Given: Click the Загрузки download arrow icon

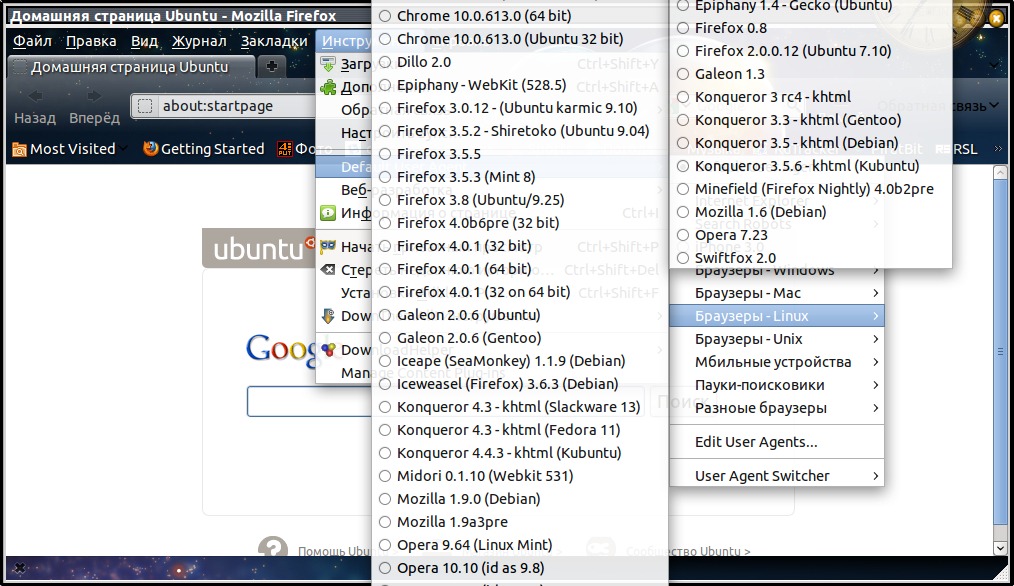Looking at the screenshot, I should [329, 64].
